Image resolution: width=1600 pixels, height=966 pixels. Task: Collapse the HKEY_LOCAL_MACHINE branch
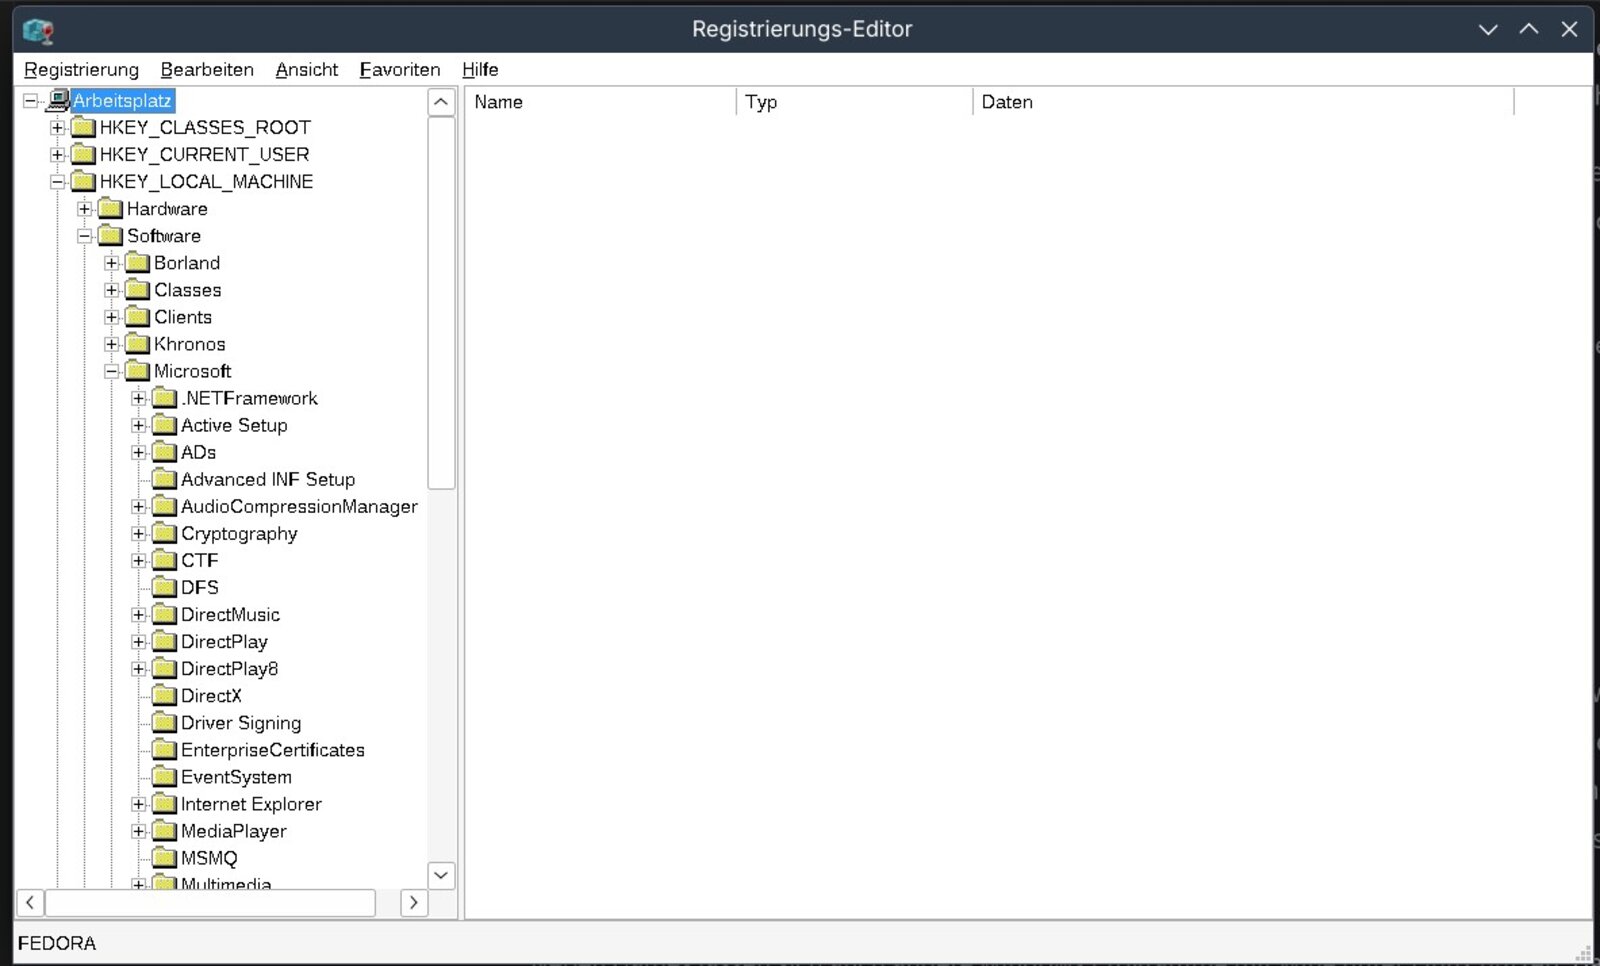tap(58, 182)
